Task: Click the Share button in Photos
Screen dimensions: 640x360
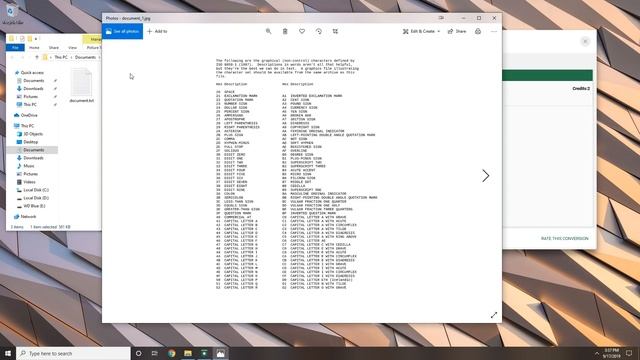Action: pos(457,31)
